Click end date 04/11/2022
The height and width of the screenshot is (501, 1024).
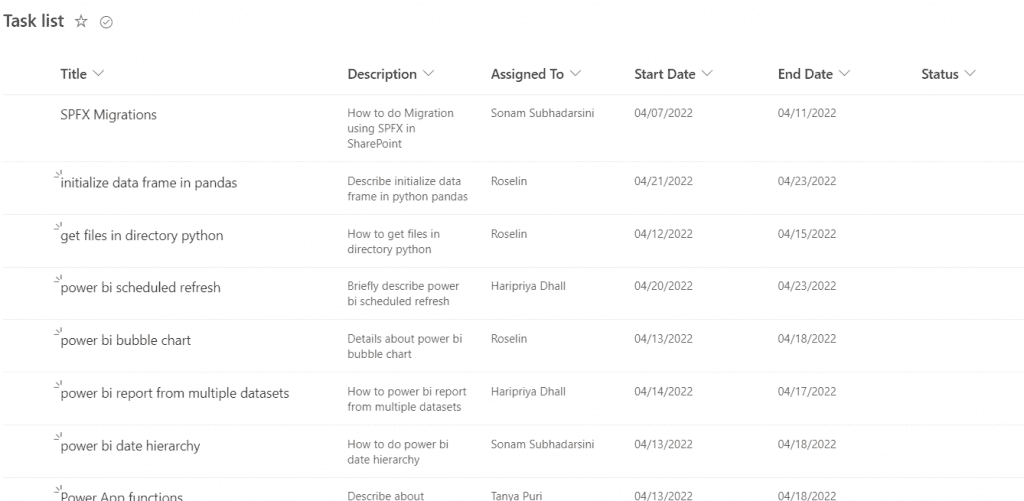[807, 113]
